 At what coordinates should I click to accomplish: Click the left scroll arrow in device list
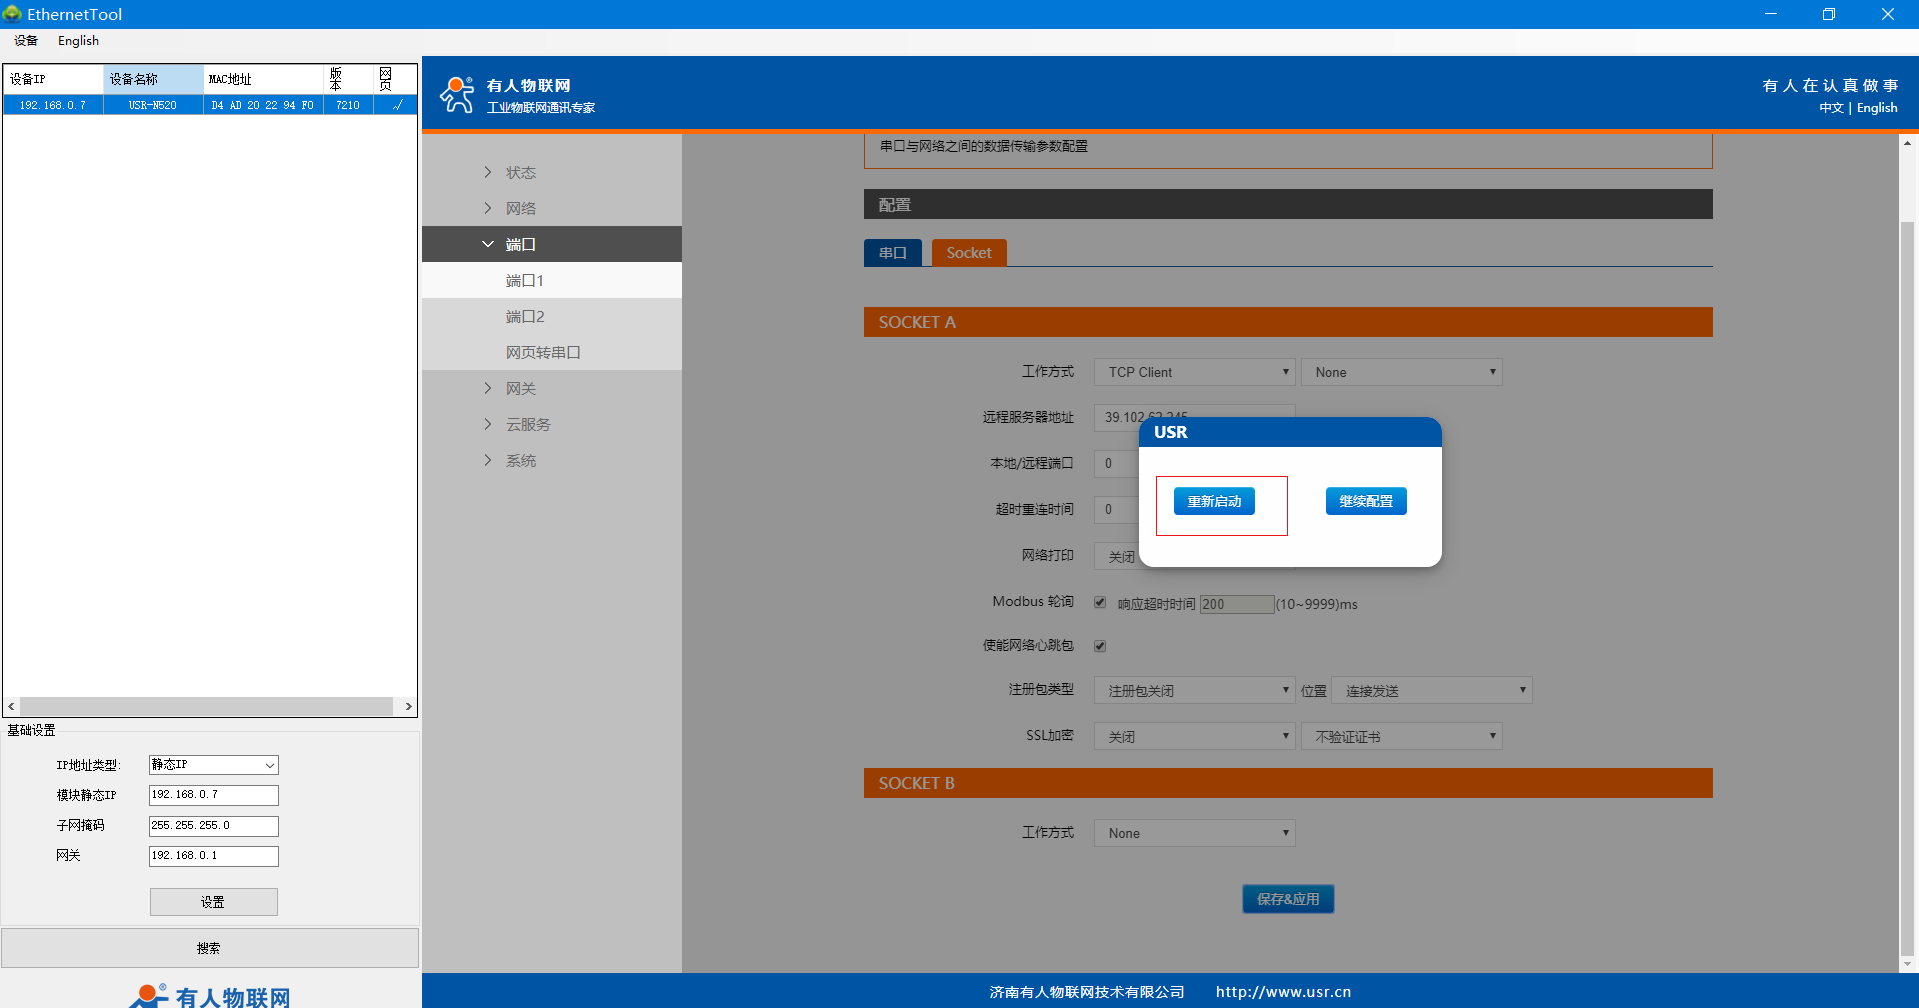click(11, 706)
